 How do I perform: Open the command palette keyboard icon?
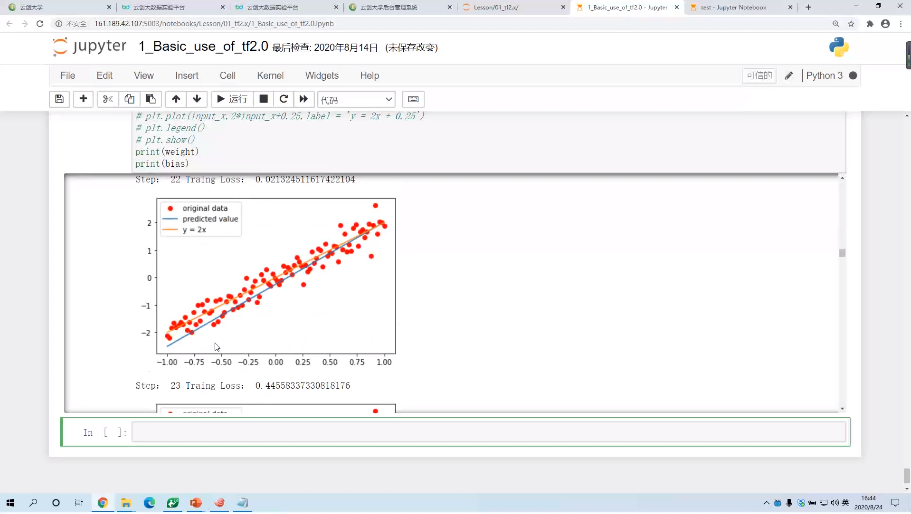[x=413, y=99]
